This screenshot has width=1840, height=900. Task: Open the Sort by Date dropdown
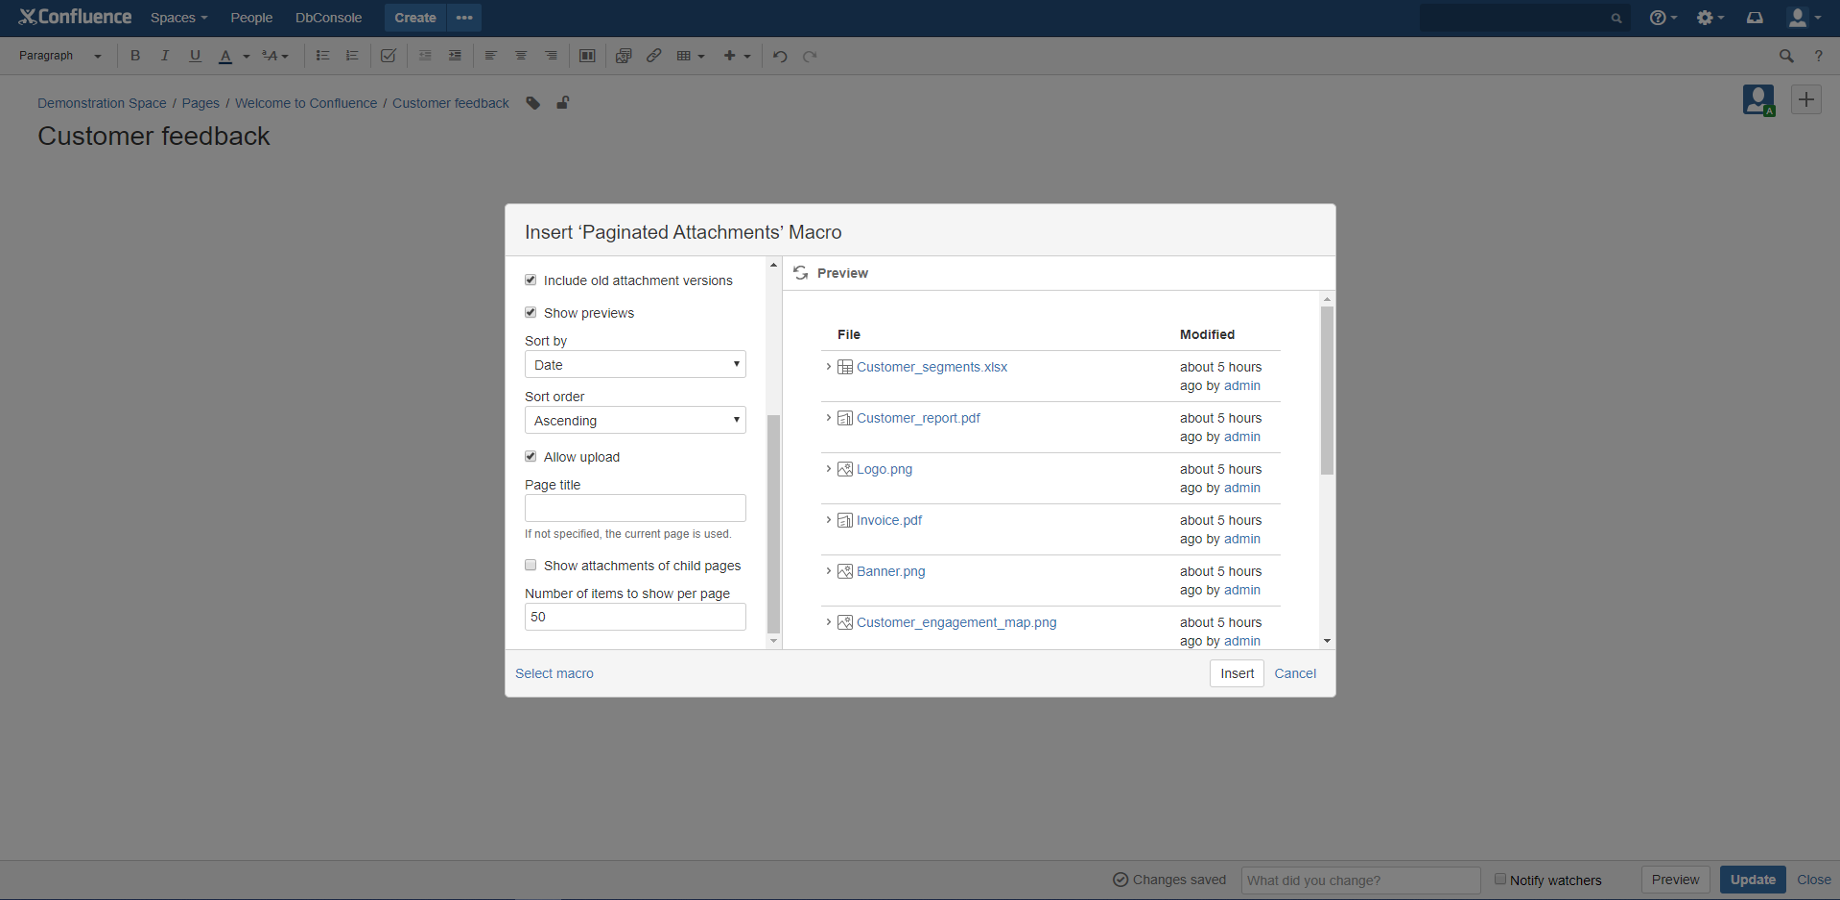point(635,364)
